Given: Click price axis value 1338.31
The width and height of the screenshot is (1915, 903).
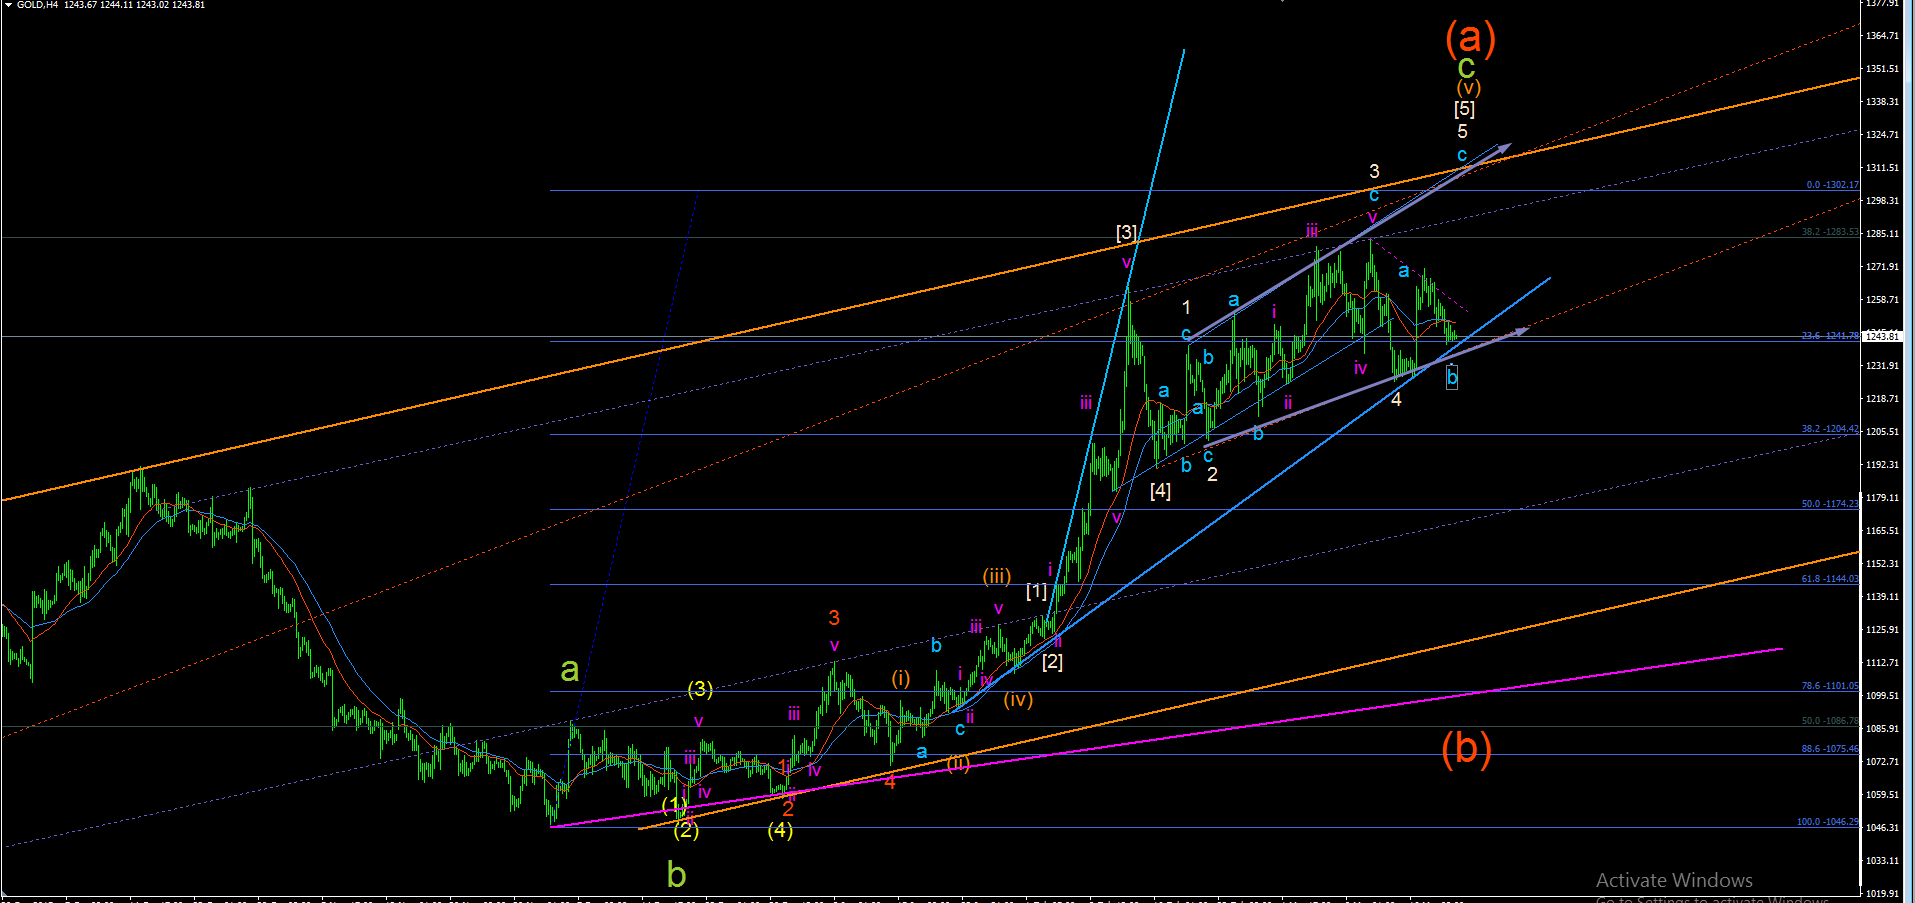Looking at the screenshot, I should pyautogui.click(x=1882, y=102).
